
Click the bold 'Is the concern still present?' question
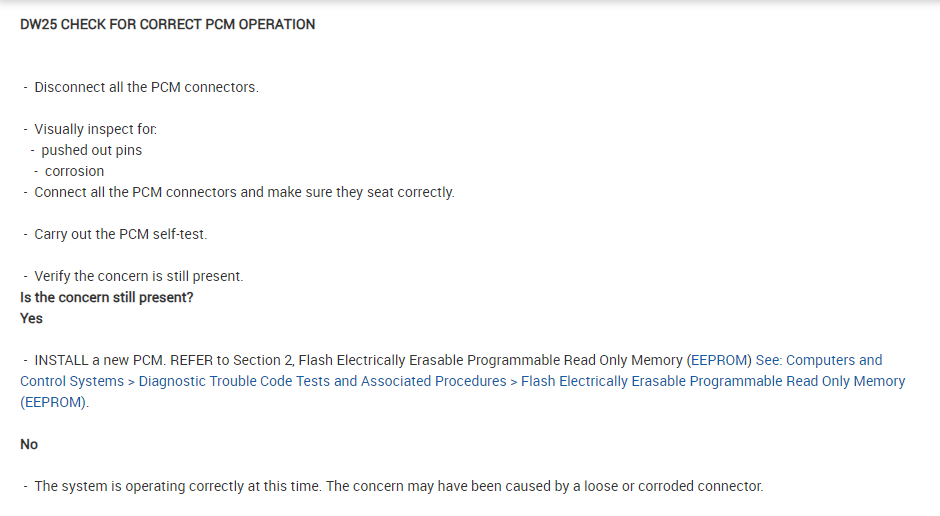106,297
